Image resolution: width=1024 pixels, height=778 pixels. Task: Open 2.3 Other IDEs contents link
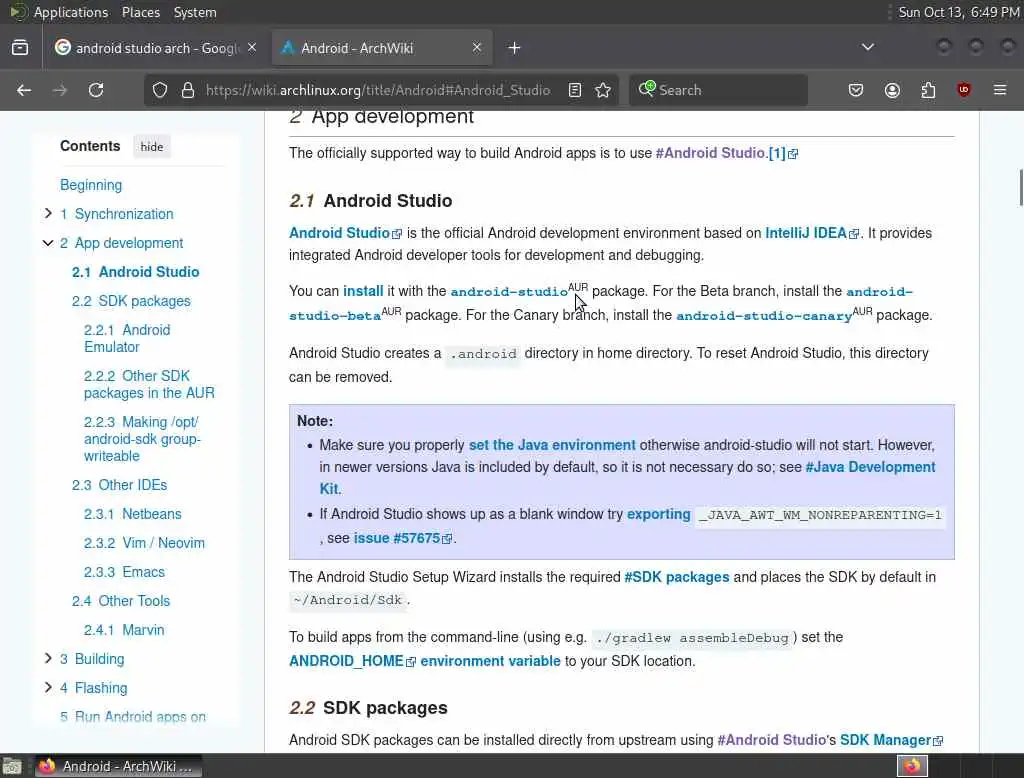click(x=120, y=485)
